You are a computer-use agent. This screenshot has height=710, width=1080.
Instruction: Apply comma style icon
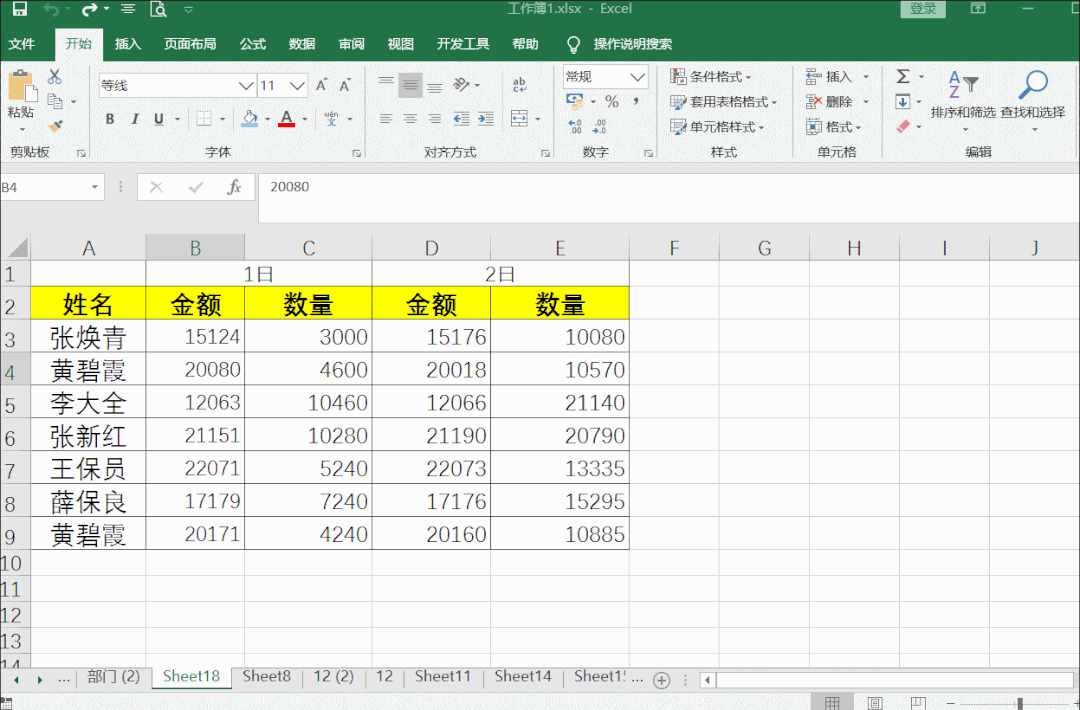(636, 102)
